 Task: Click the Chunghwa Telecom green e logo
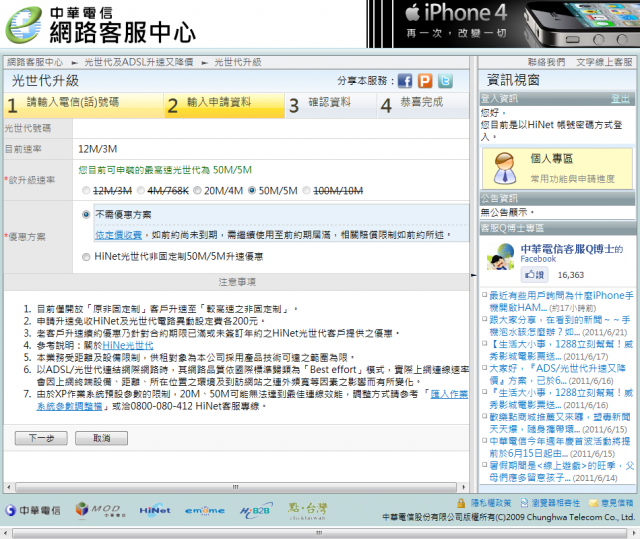click(23, 24)
